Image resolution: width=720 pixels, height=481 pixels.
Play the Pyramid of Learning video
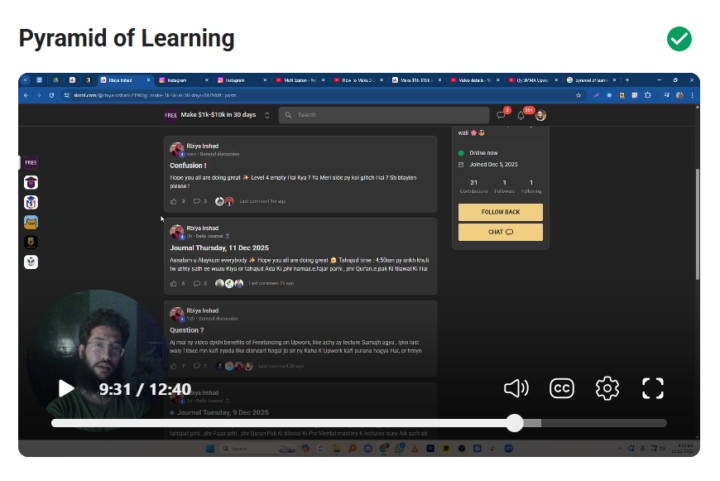tap(67, 389)
